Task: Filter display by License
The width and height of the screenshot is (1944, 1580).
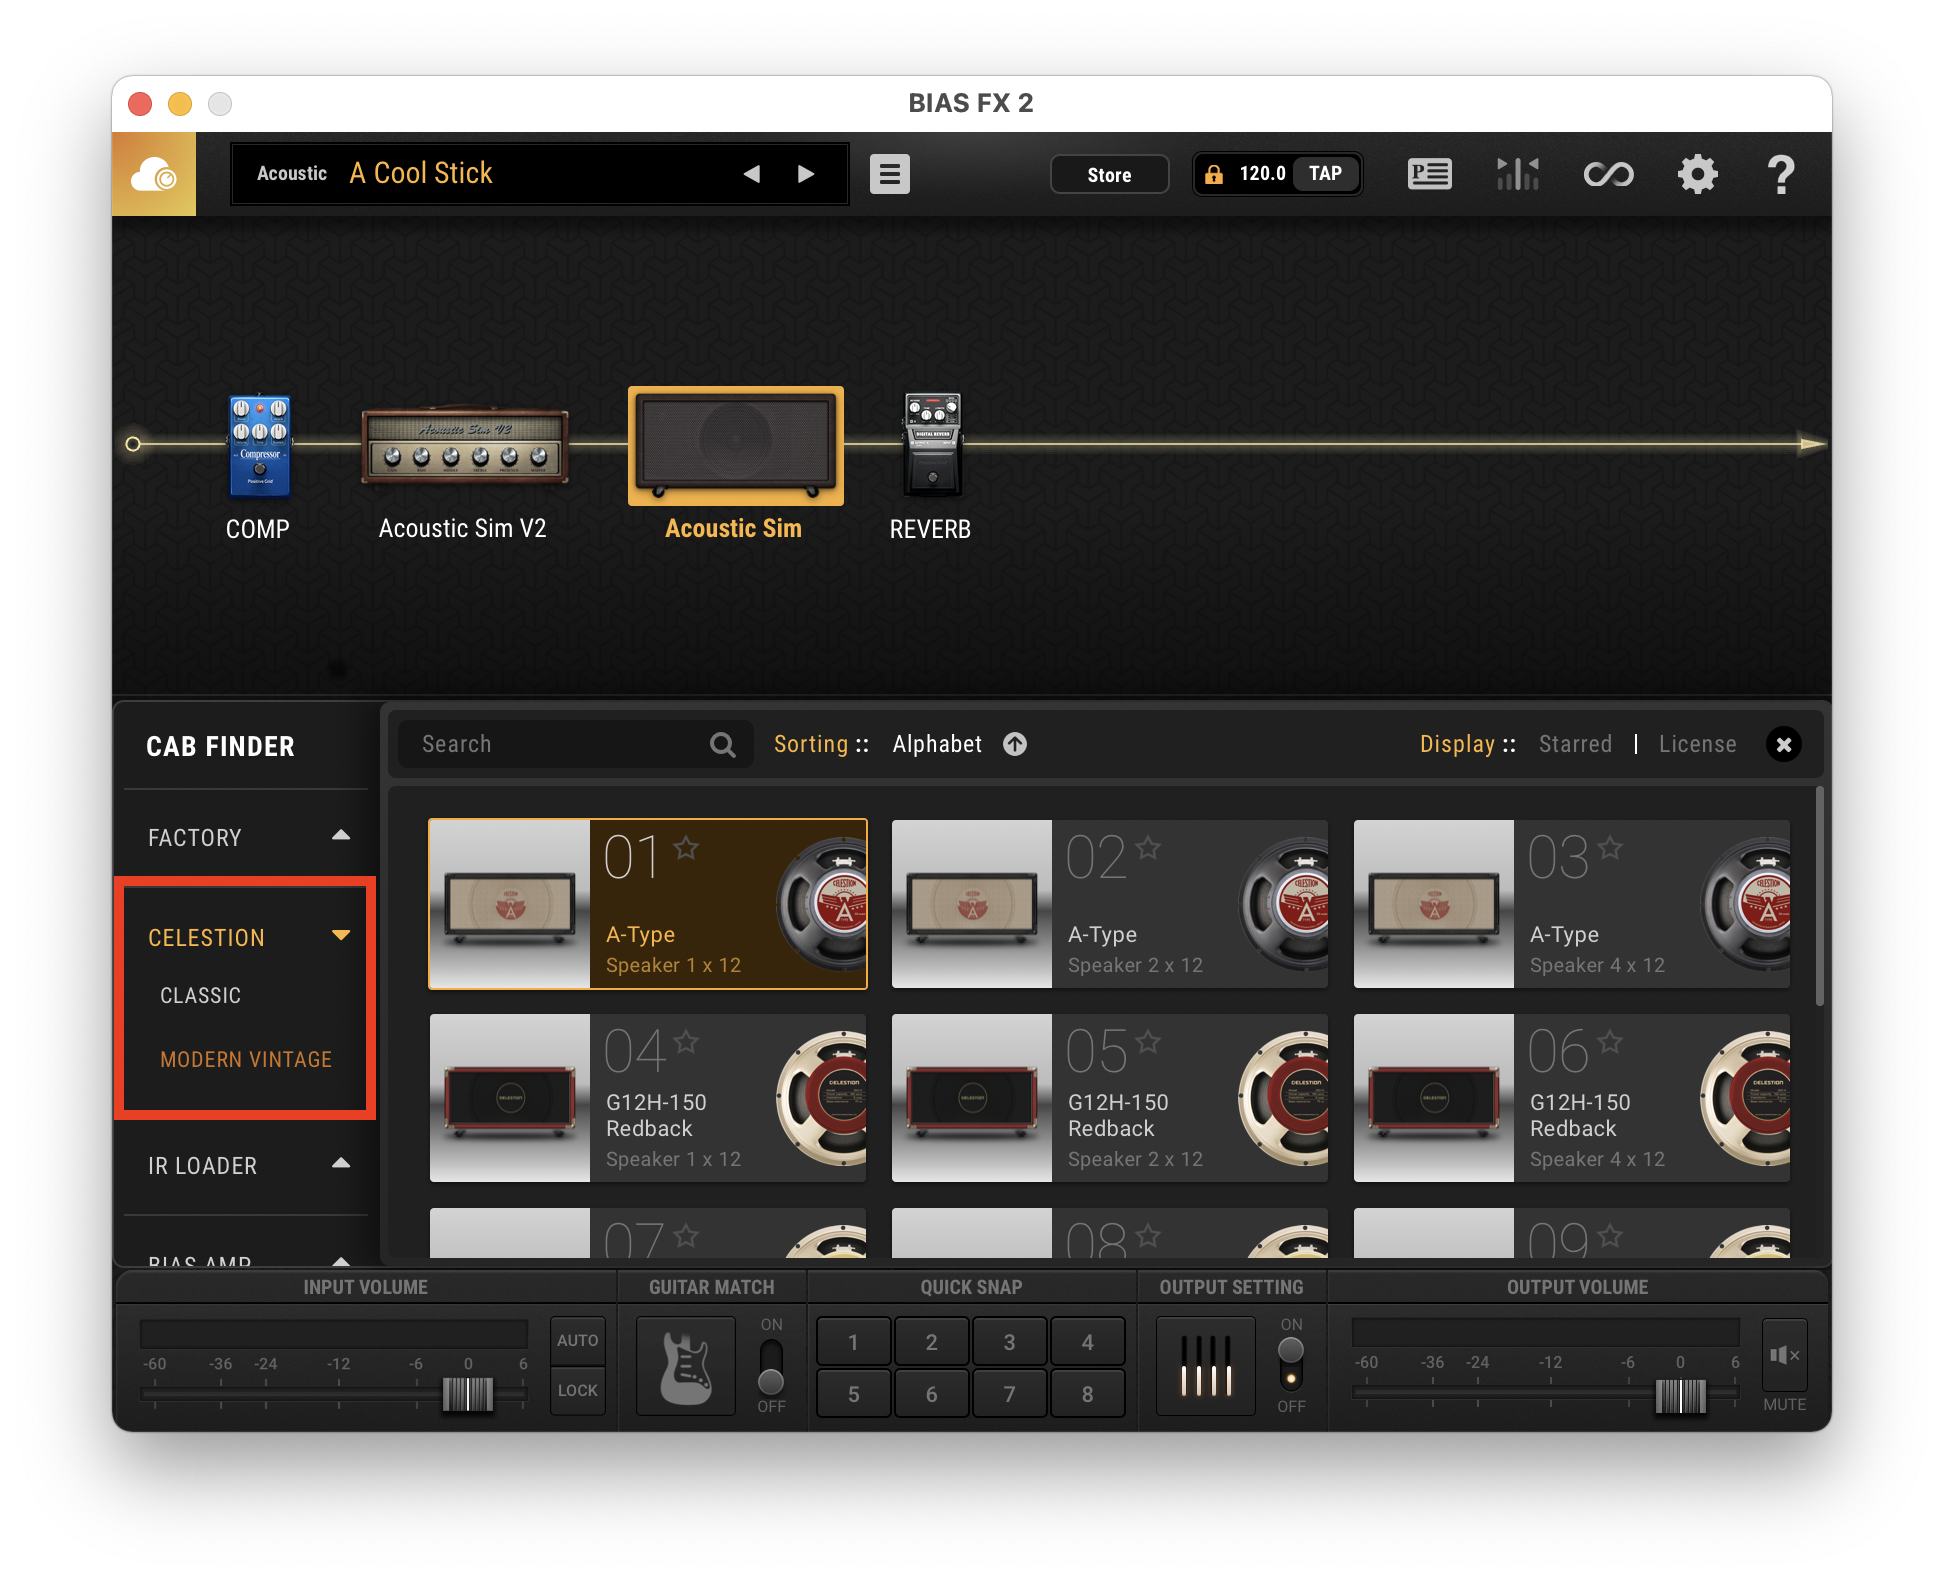Action: click(1697, 744)
